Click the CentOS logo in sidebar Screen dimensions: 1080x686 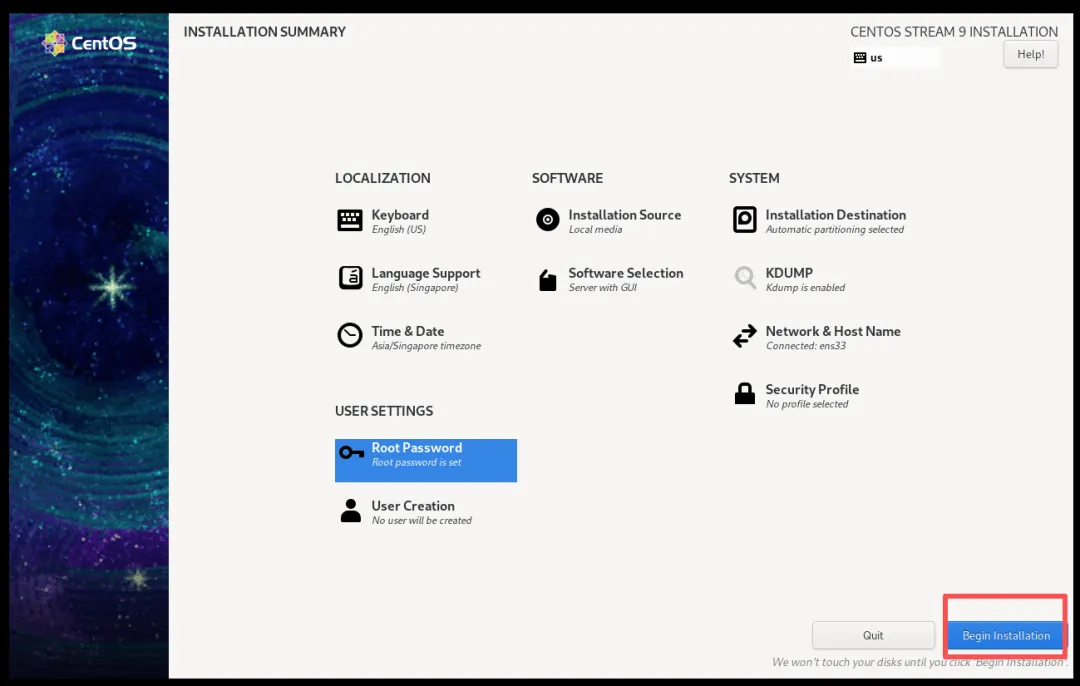point(90,43)
